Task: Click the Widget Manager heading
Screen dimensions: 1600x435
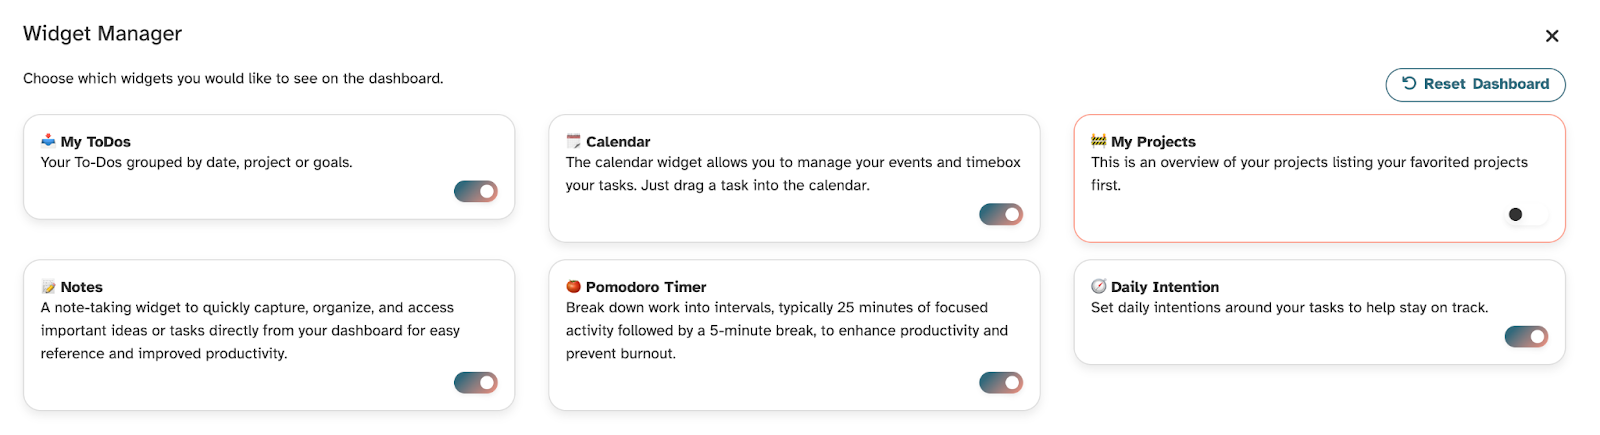Action: pyautogui.click(x=102, y=34)
